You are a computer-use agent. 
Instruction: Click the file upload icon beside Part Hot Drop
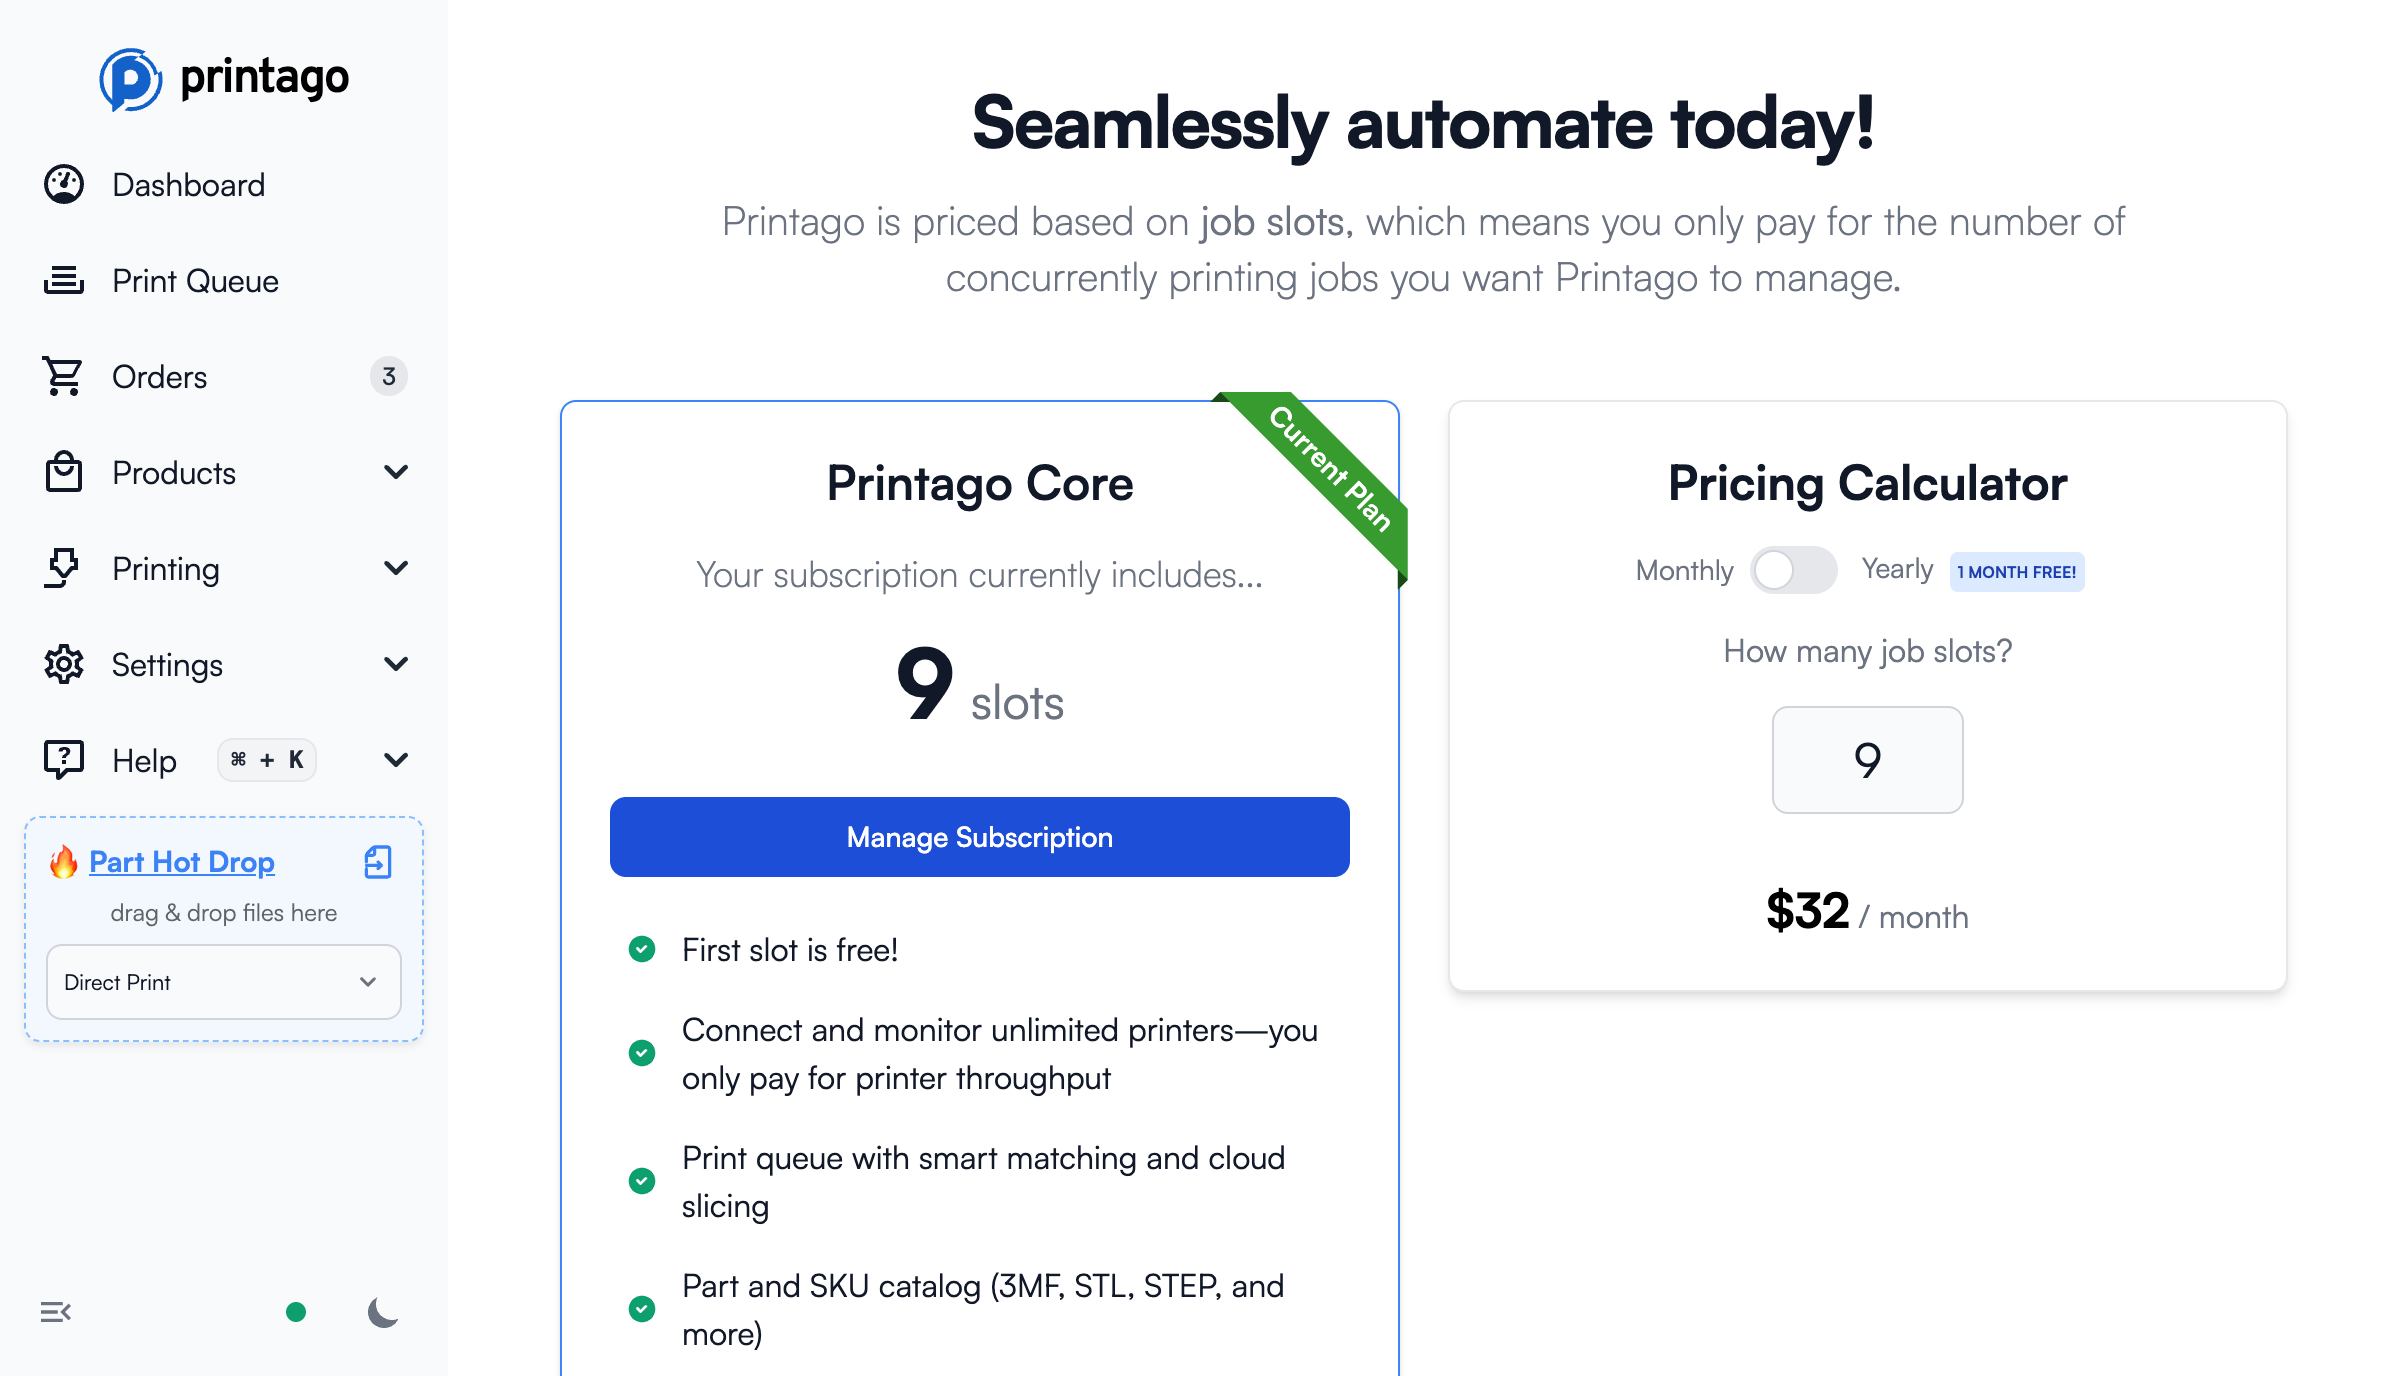(x=377, y=862)
